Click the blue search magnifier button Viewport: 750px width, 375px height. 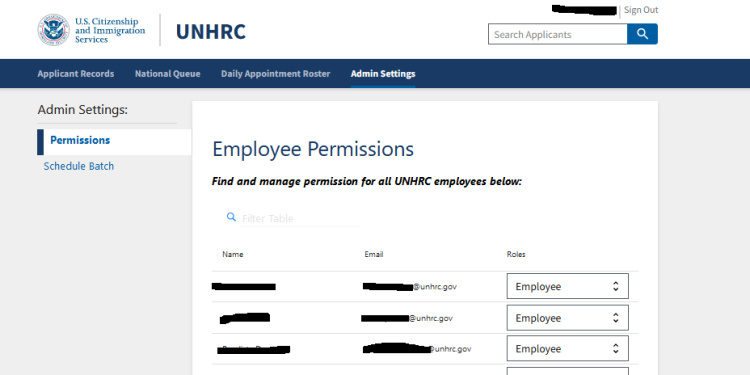pos(642,34)
